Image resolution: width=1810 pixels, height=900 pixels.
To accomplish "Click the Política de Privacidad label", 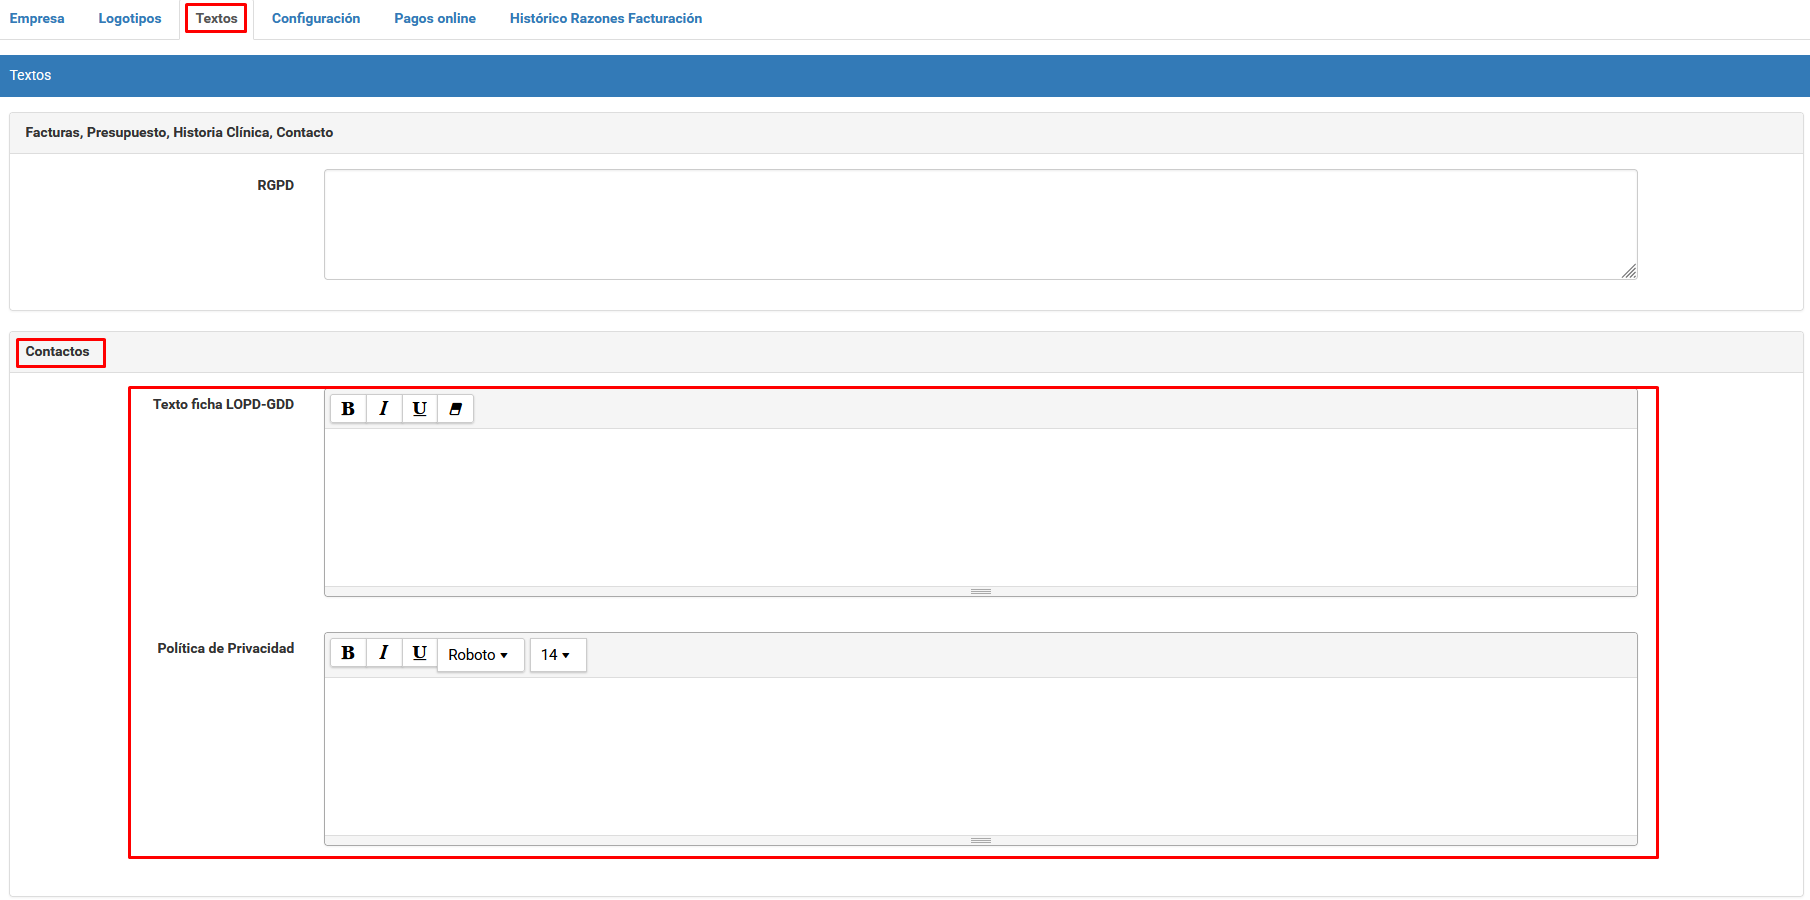I will coord(226,649).
